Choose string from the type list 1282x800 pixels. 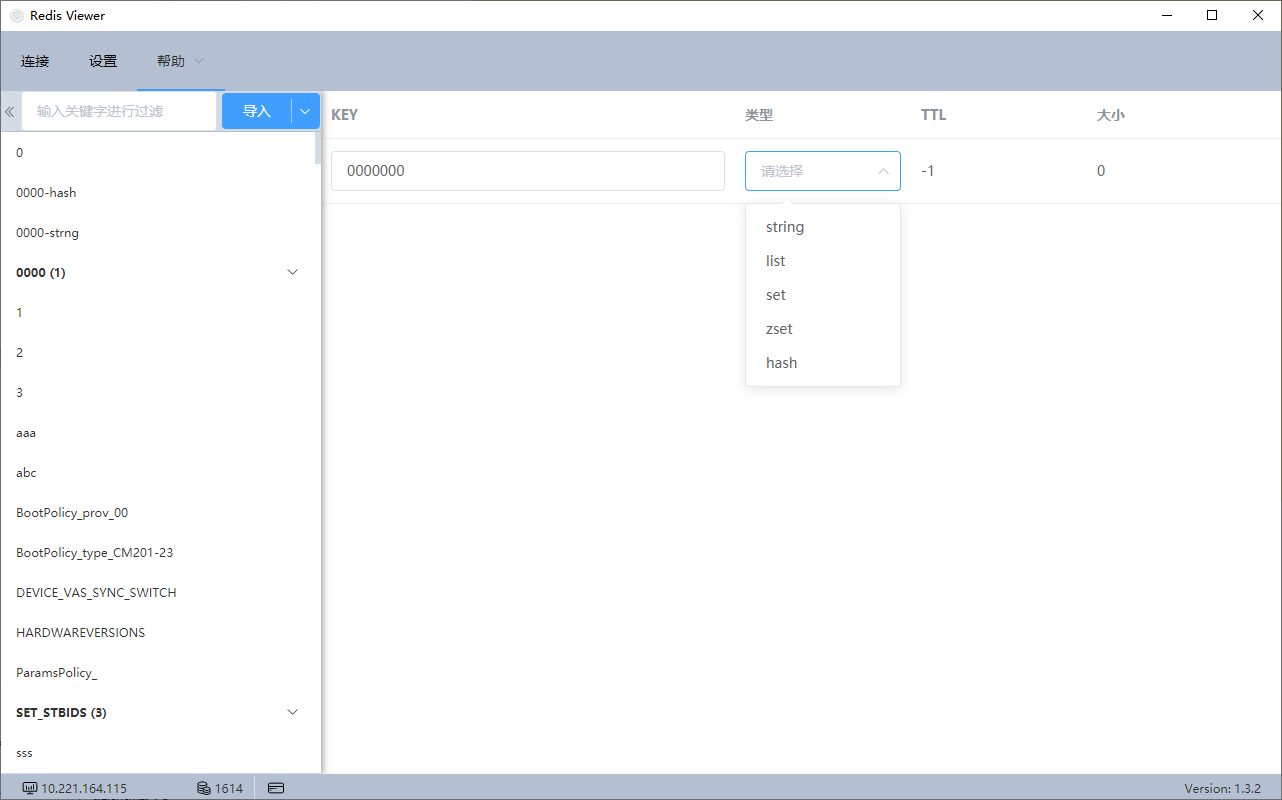click(823, 227)
